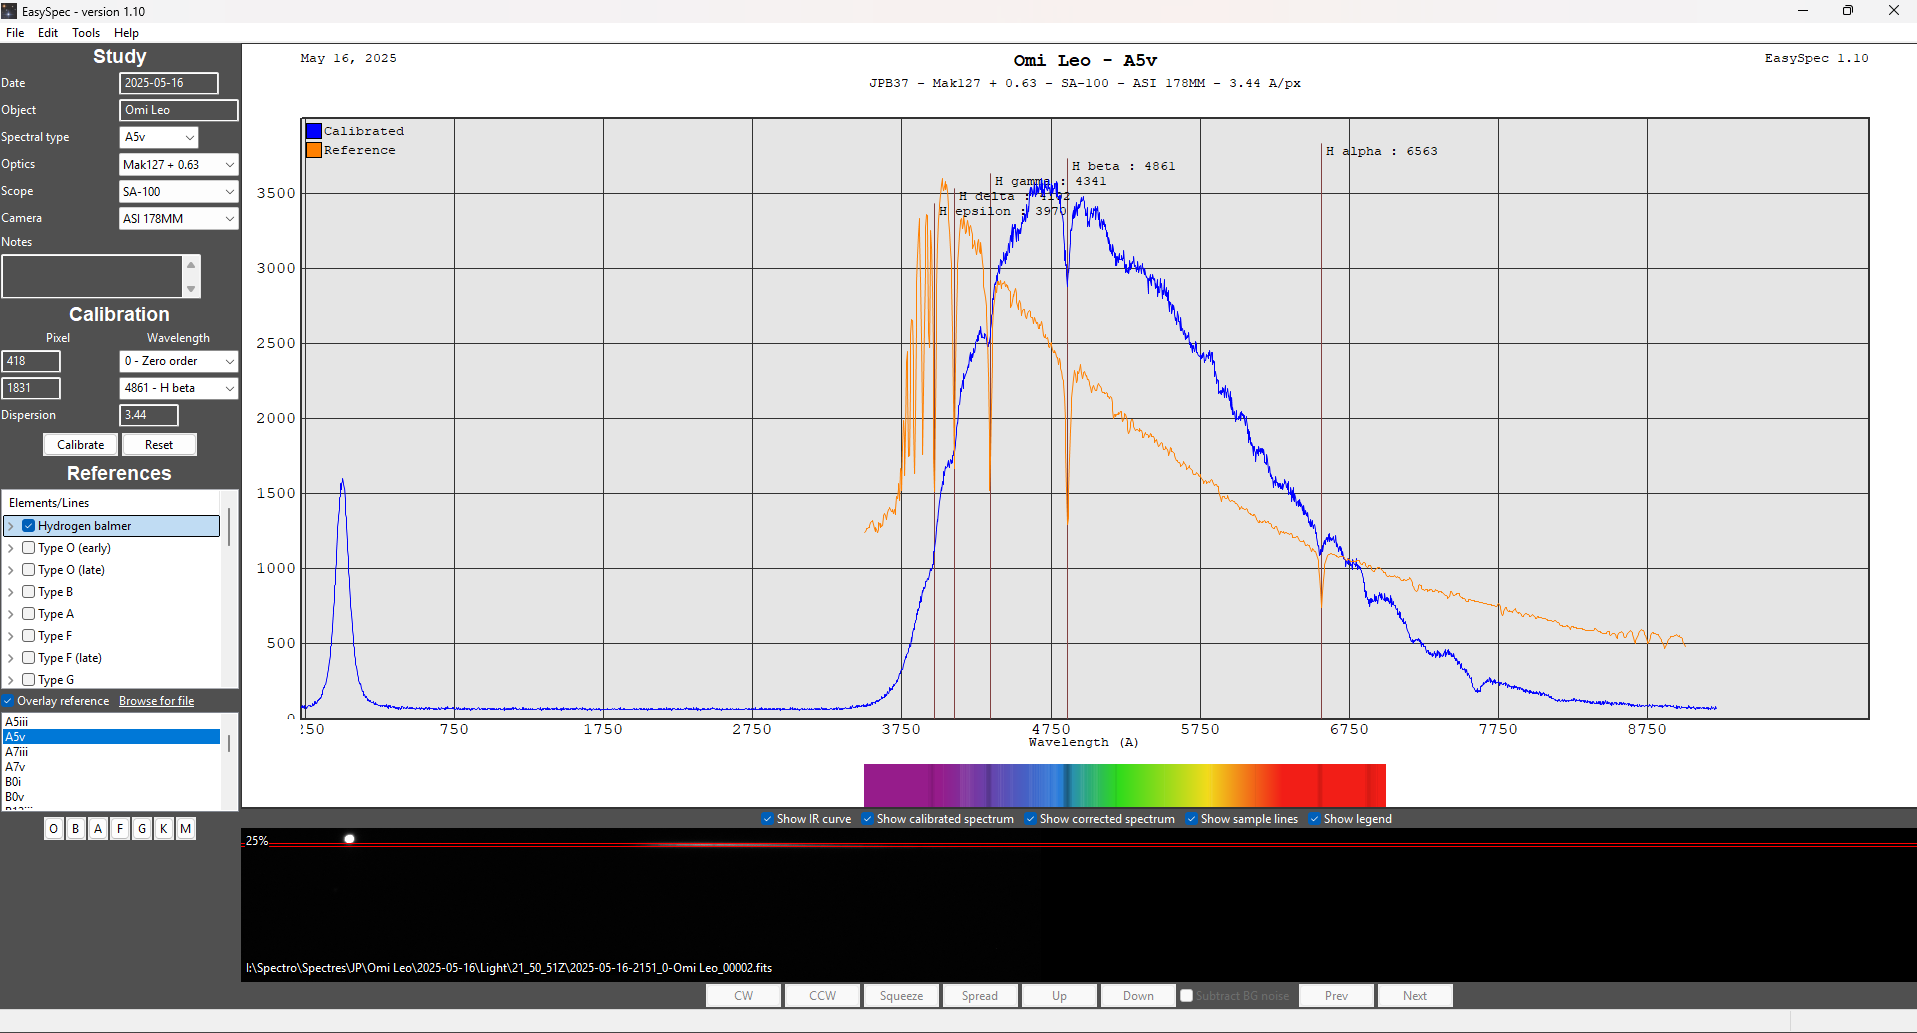Click the EasySpec app icon in title bar

point(10,11)
